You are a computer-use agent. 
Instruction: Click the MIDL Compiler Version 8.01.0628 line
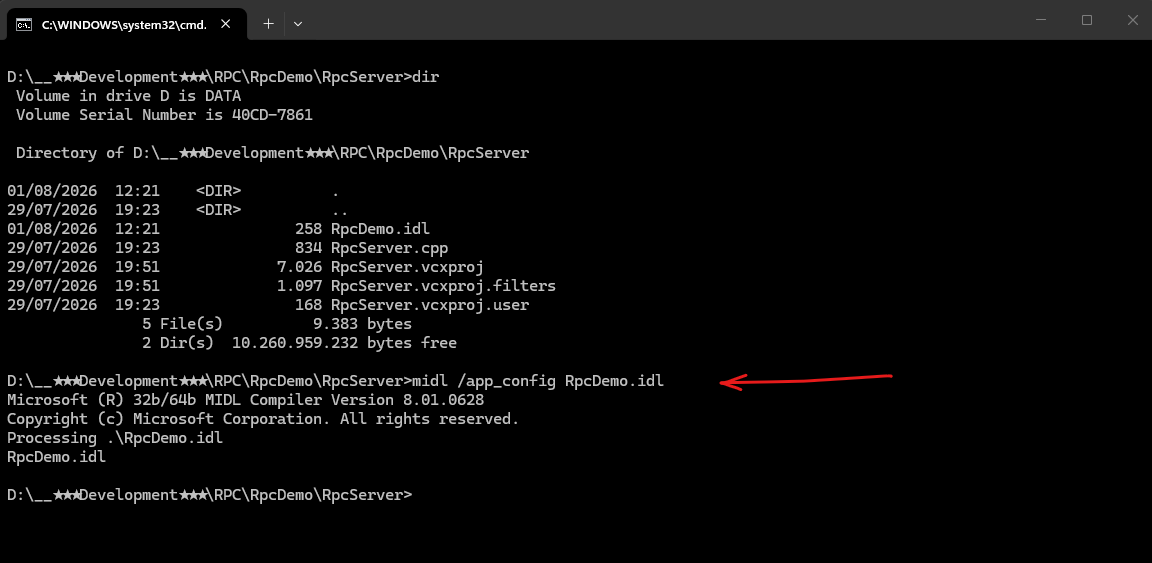[x=245, y=401]
